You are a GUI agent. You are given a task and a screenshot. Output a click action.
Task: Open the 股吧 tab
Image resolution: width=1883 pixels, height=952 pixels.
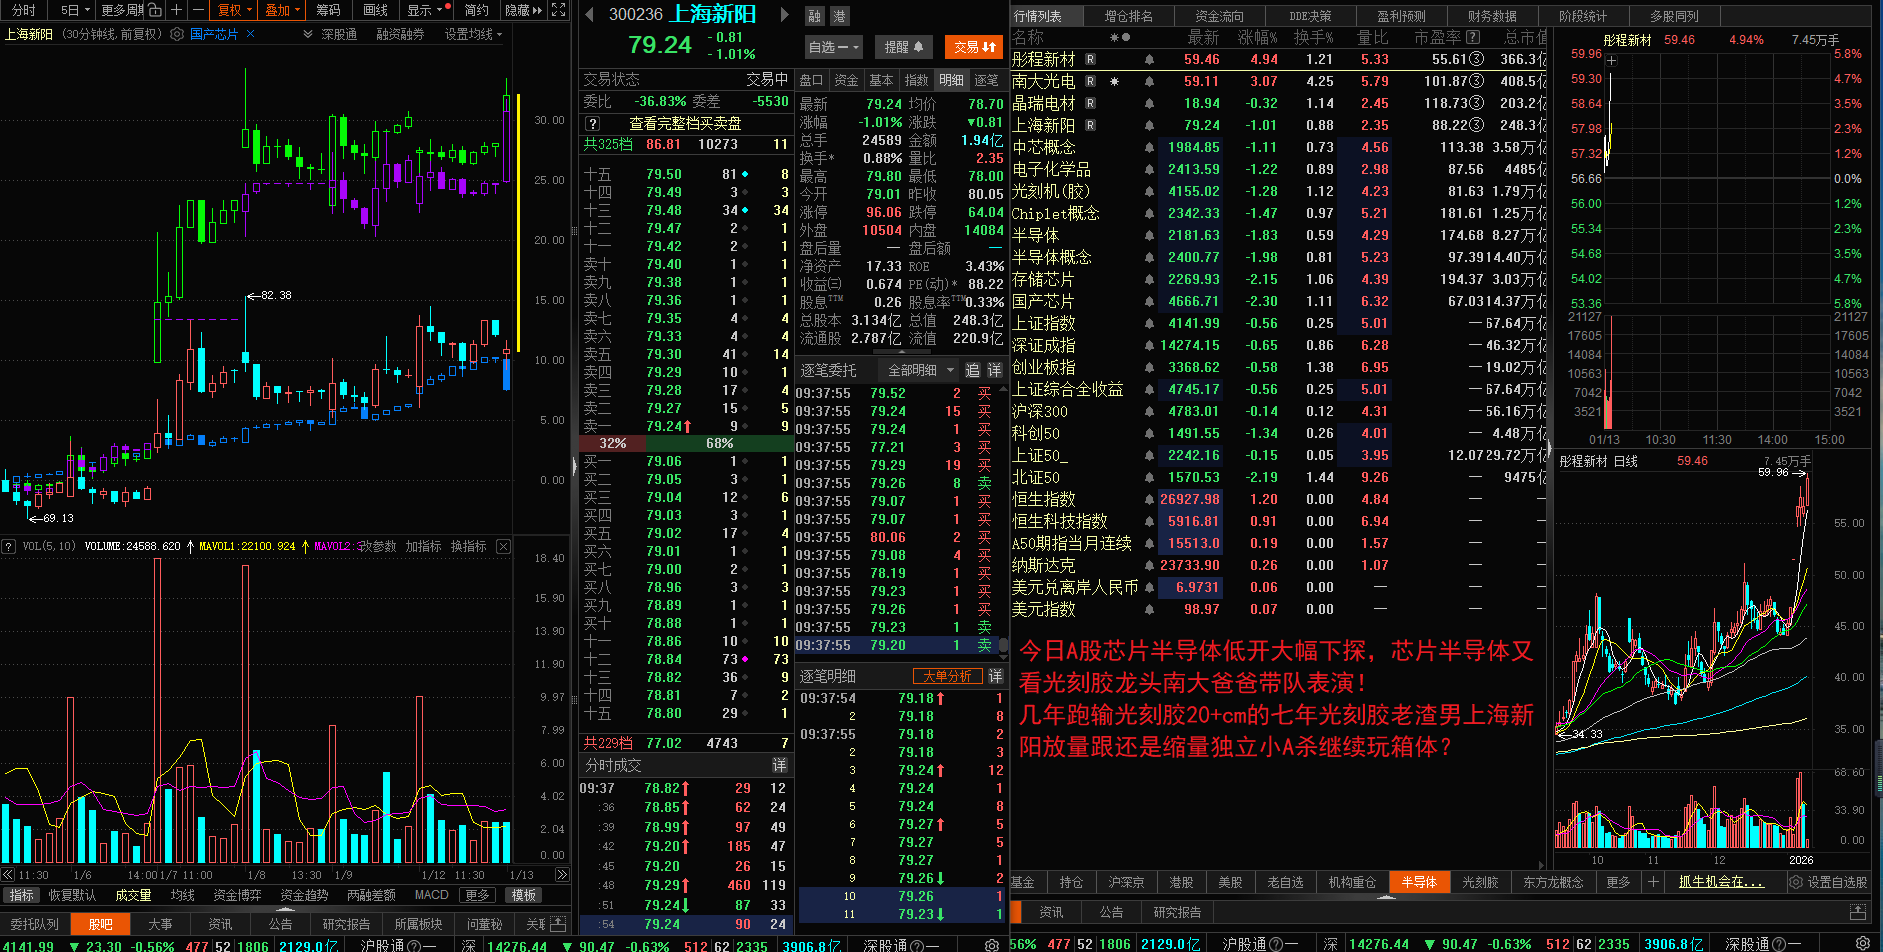100,924
